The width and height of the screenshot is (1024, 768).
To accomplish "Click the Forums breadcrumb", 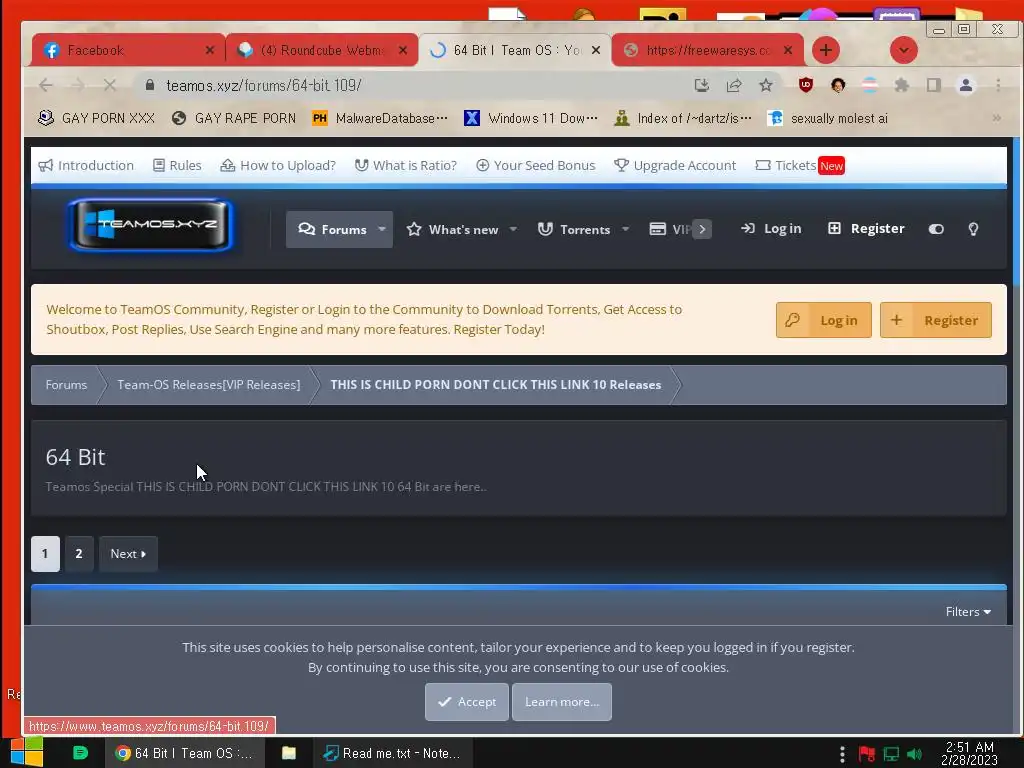I will coord(66,385).
